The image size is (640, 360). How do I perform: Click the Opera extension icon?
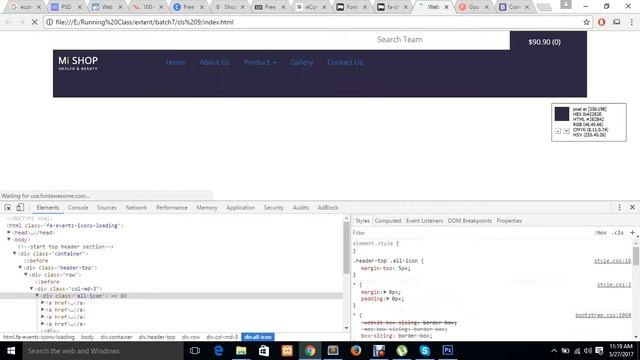601,22
